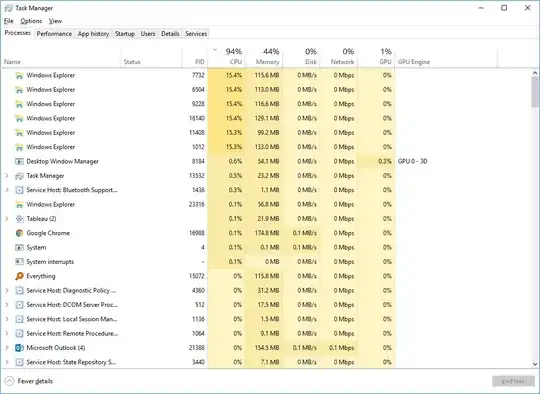Expand Service Host: Diagnostic Policy group
The image size is (540, 394).
(x=7, y=291)
